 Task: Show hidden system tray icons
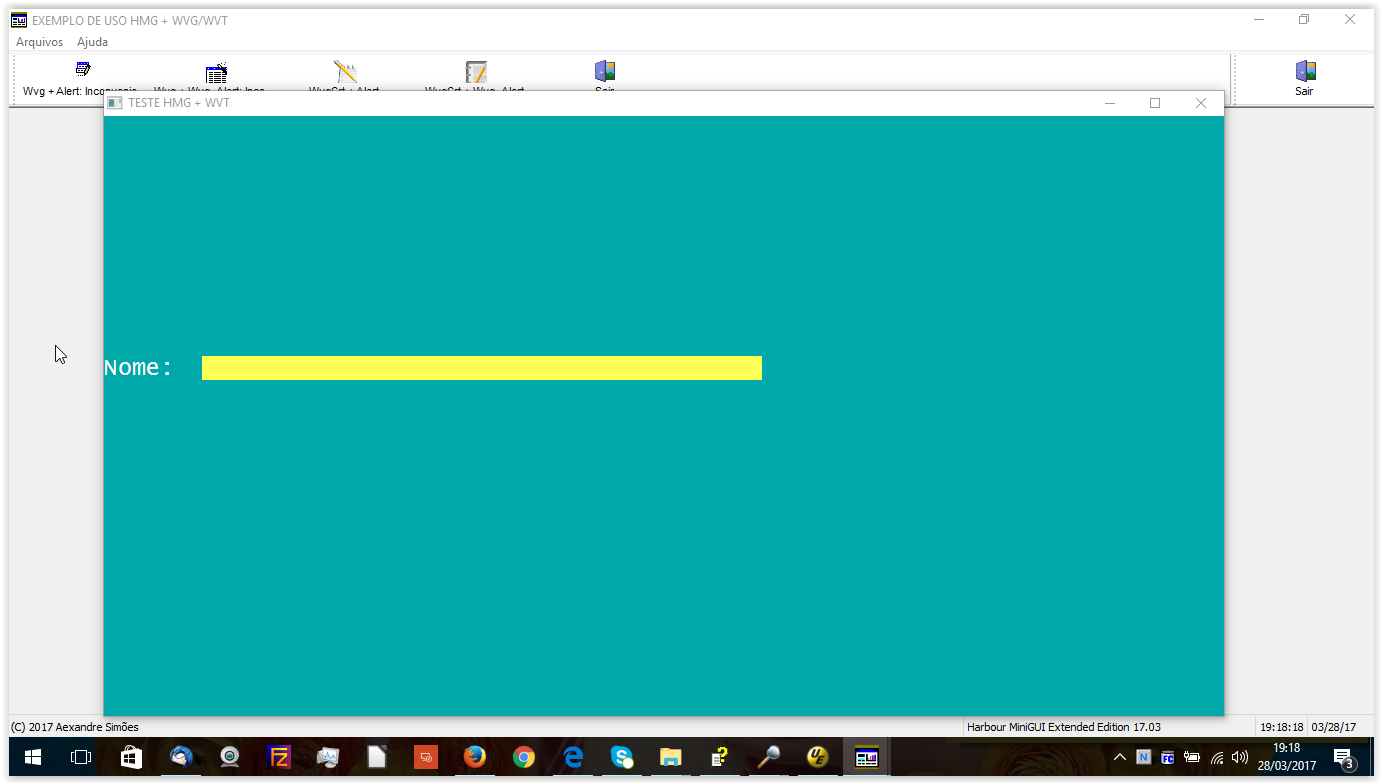pos(1120,758)
